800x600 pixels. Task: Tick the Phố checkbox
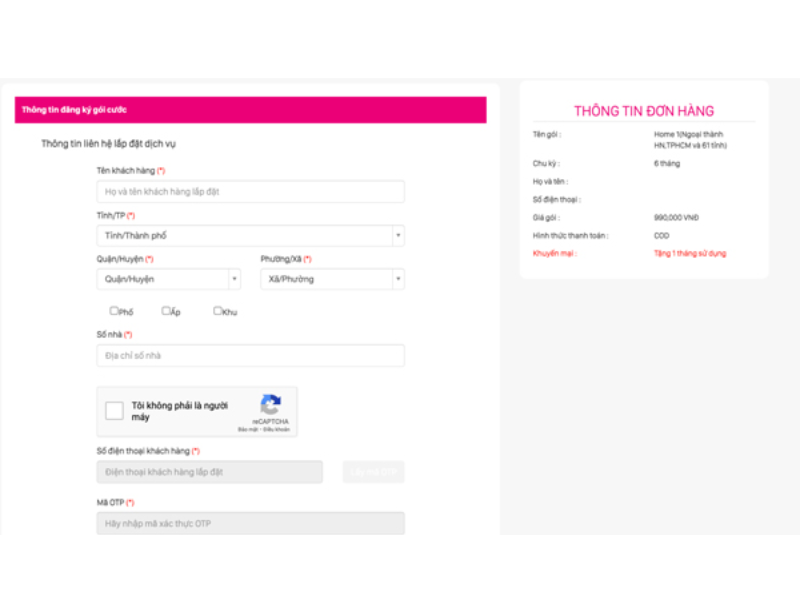[x=114, y=311]
